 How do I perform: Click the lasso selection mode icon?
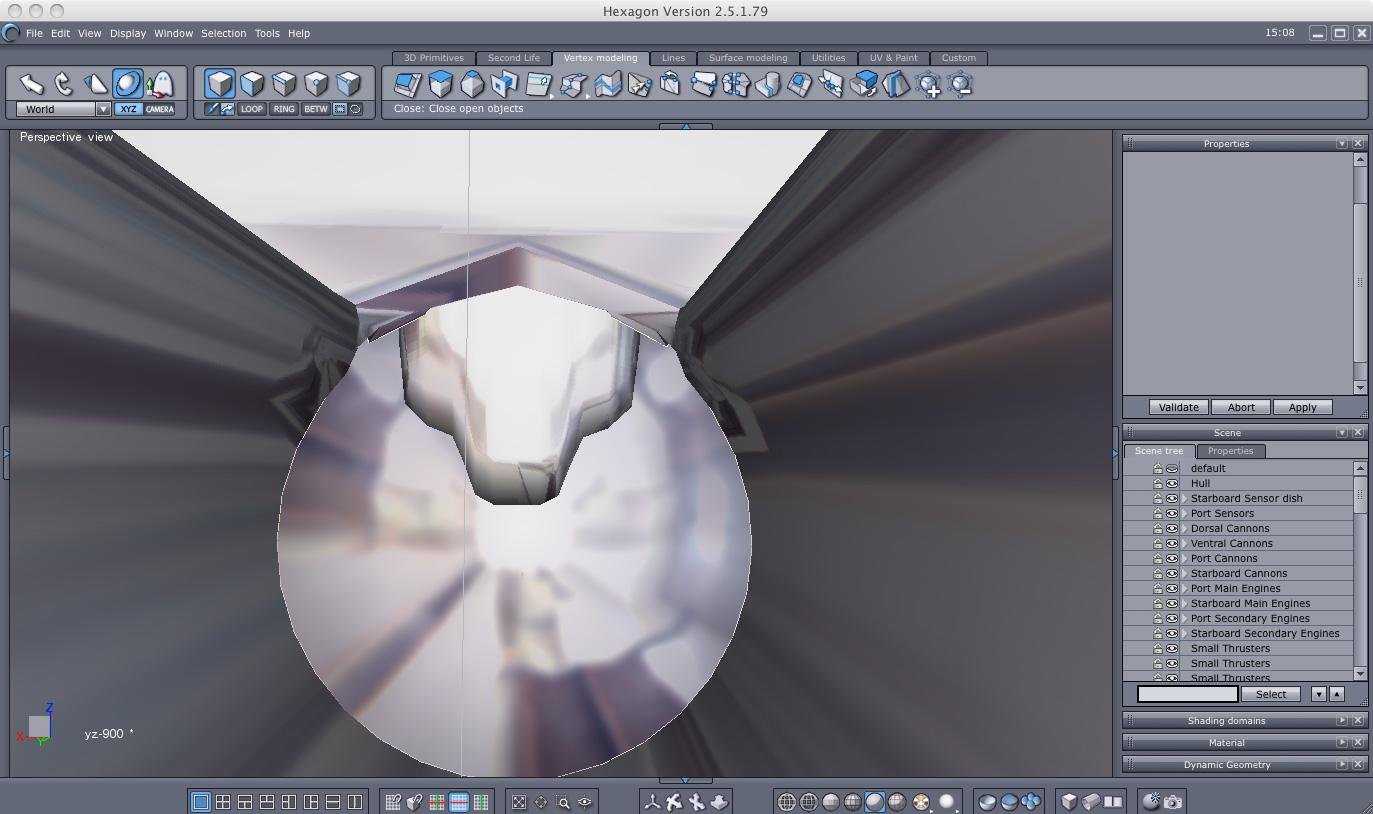(355, 109)
